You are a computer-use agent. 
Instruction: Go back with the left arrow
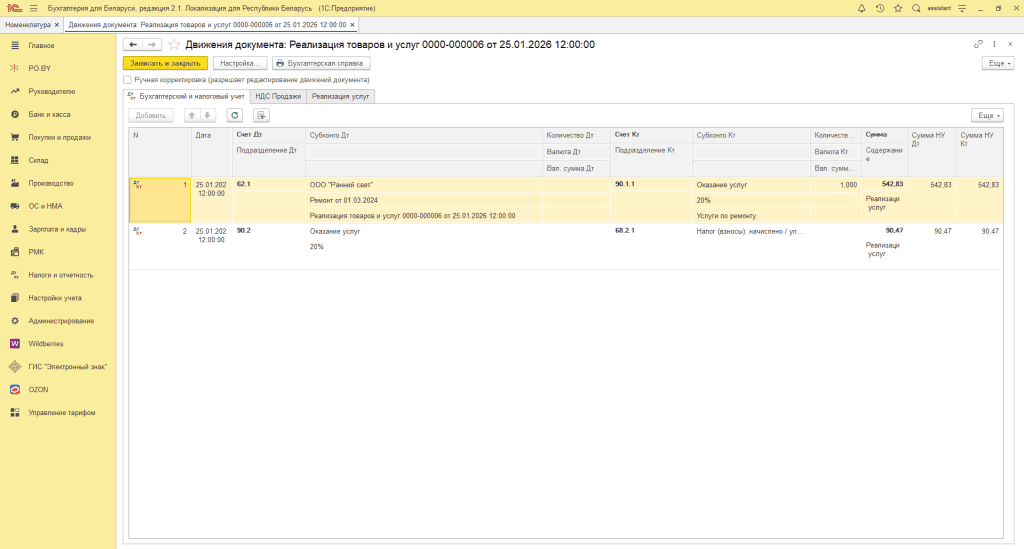(x=132, y=45)
